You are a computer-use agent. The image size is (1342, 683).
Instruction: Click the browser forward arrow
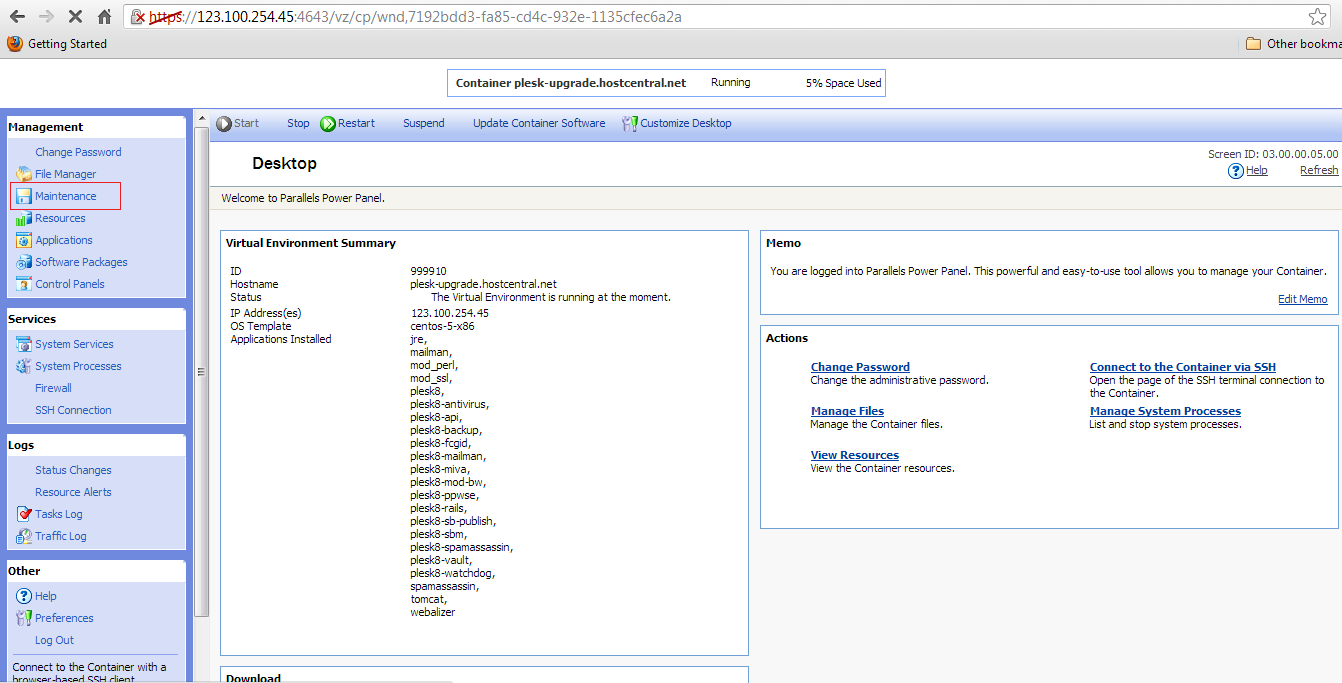[46, 17]
